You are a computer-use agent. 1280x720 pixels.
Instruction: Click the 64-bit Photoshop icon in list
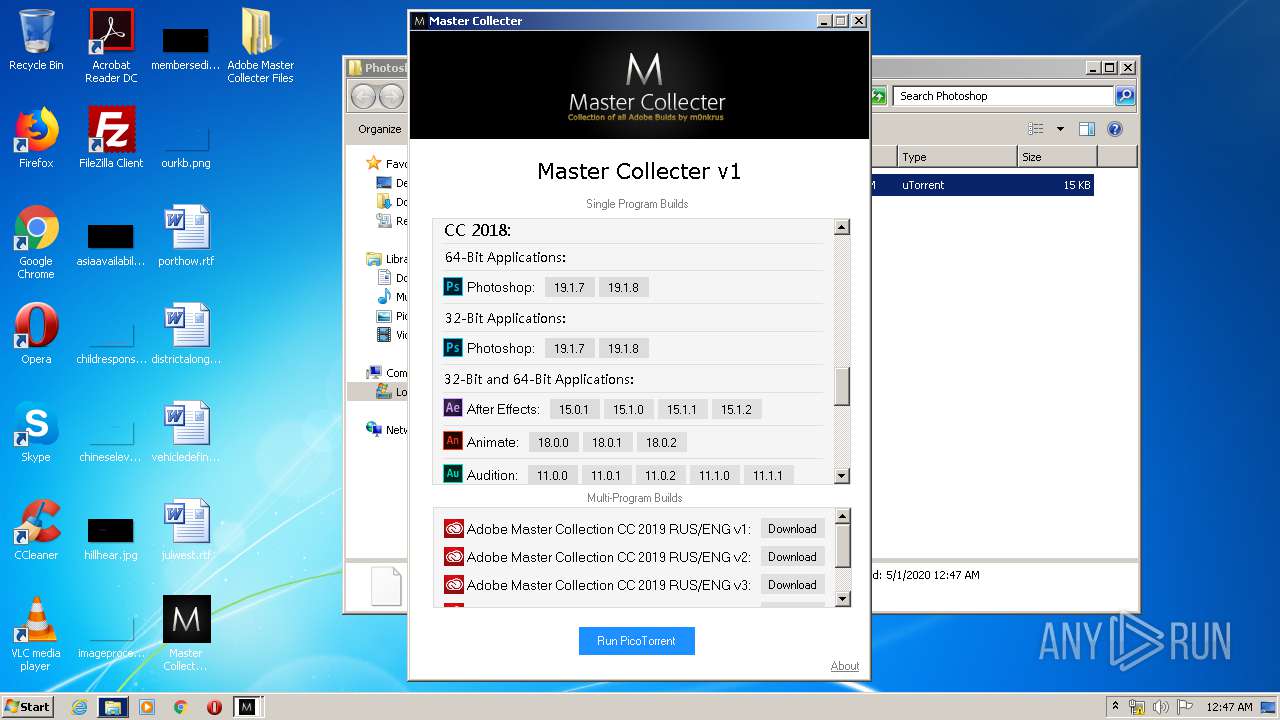point(453,287)
